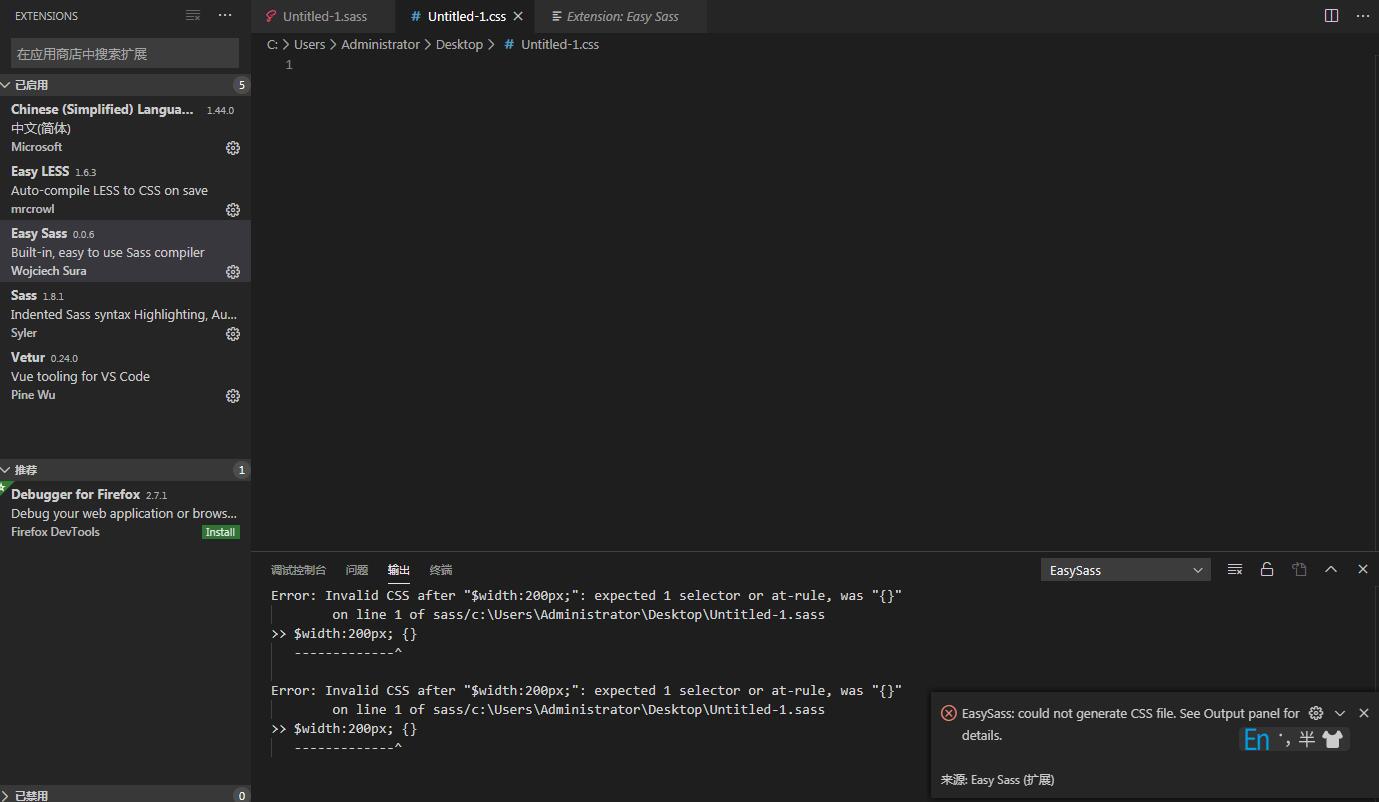Viewport: 1379px width, 802px height.
Task: Open the debug console panel tab
Action: coord(298,570)
